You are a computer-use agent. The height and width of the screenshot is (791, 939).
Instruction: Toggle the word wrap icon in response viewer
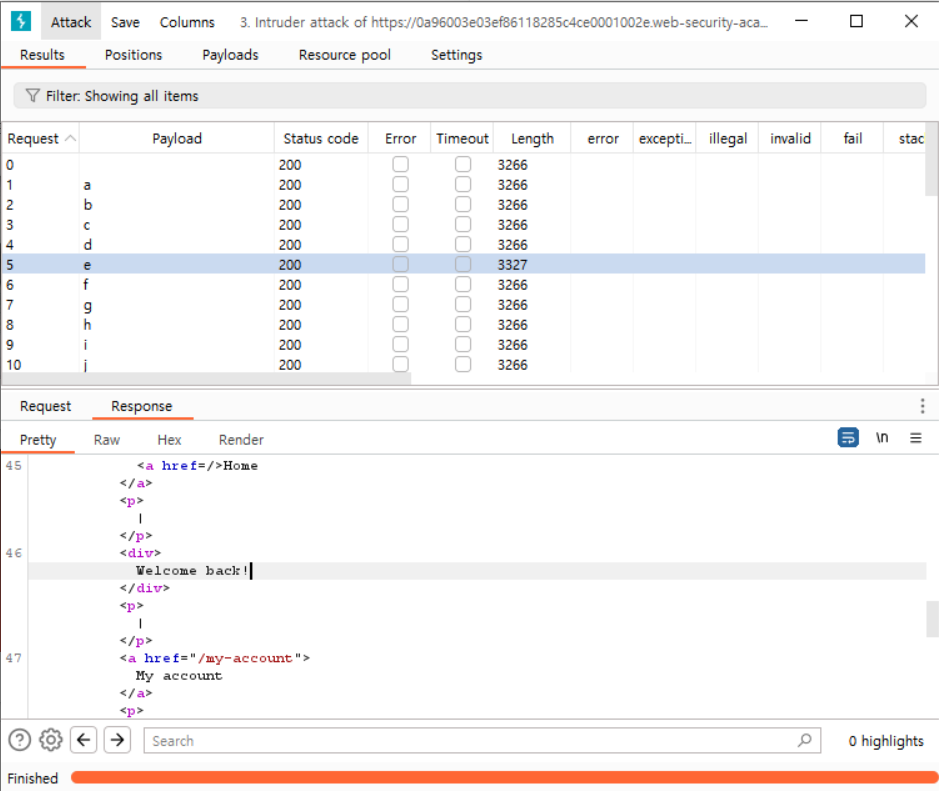point(848,438)
